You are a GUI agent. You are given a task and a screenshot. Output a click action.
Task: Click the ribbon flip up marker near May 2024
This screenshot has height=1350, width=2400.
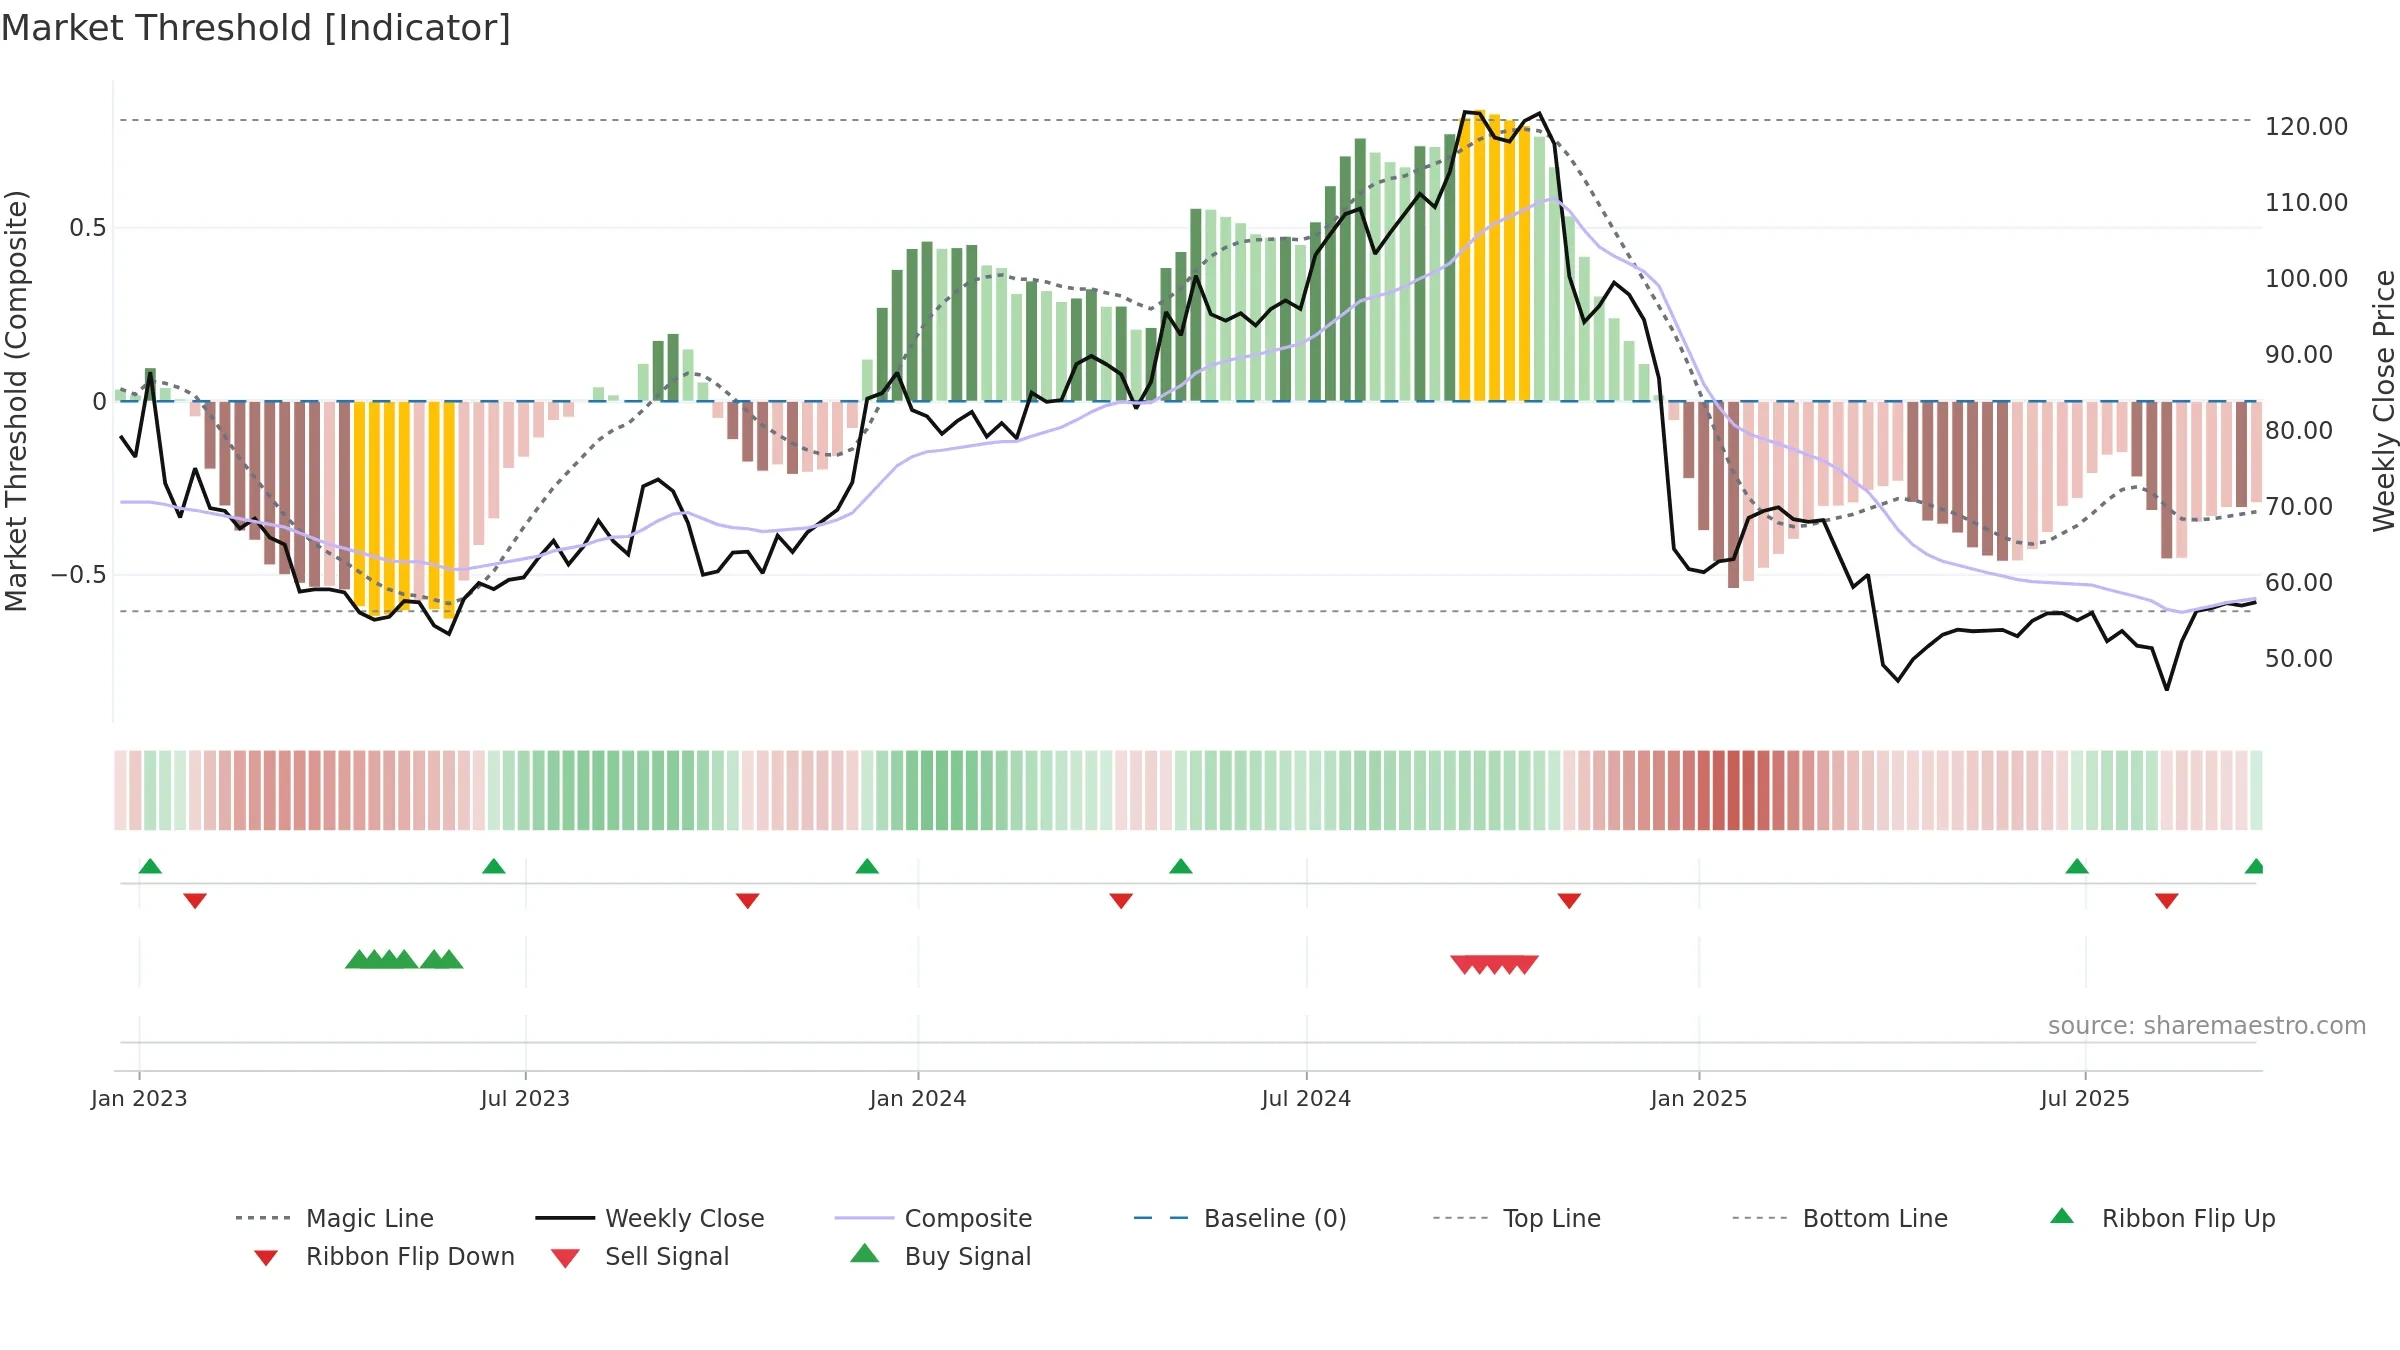tap(1181, 866)
